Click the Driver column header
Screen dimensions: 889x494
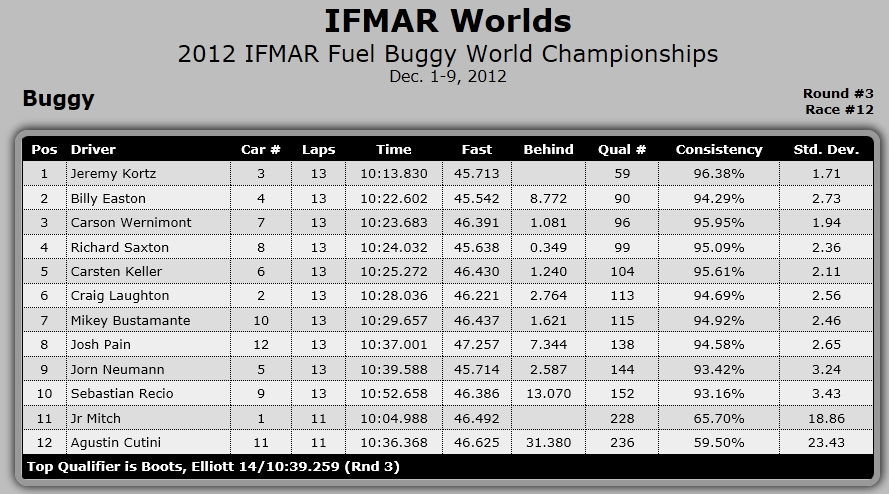[93, 150]
